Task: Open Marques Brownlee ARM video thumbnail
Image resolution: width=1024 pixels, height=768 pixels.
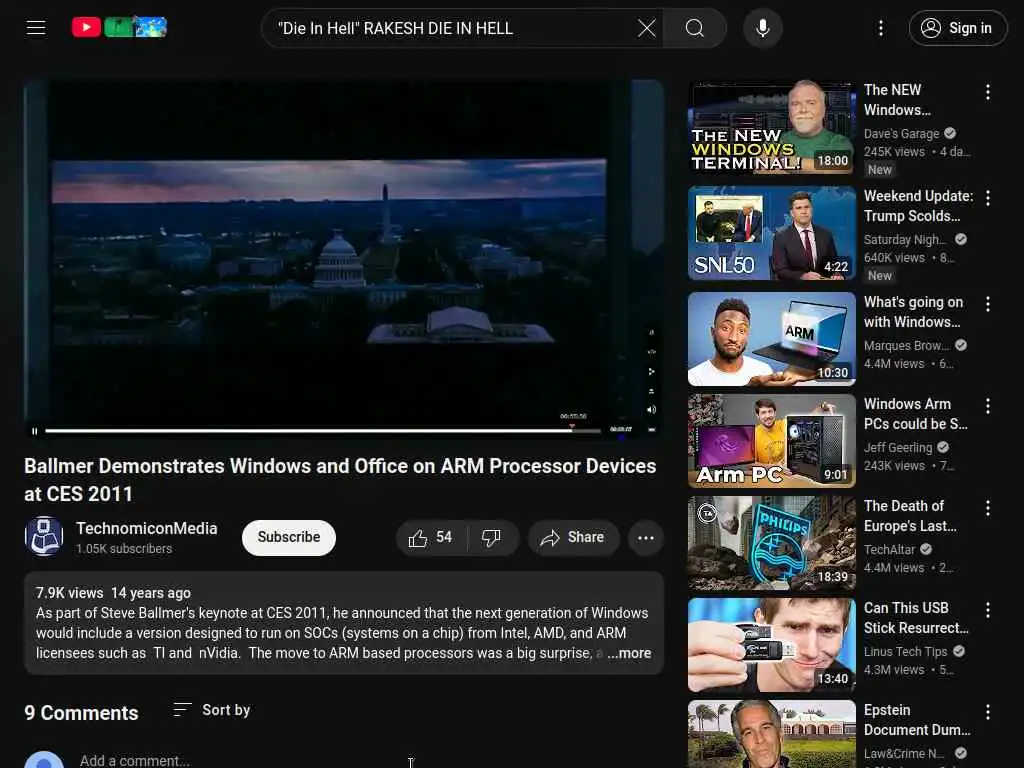Action: point(772,339)
